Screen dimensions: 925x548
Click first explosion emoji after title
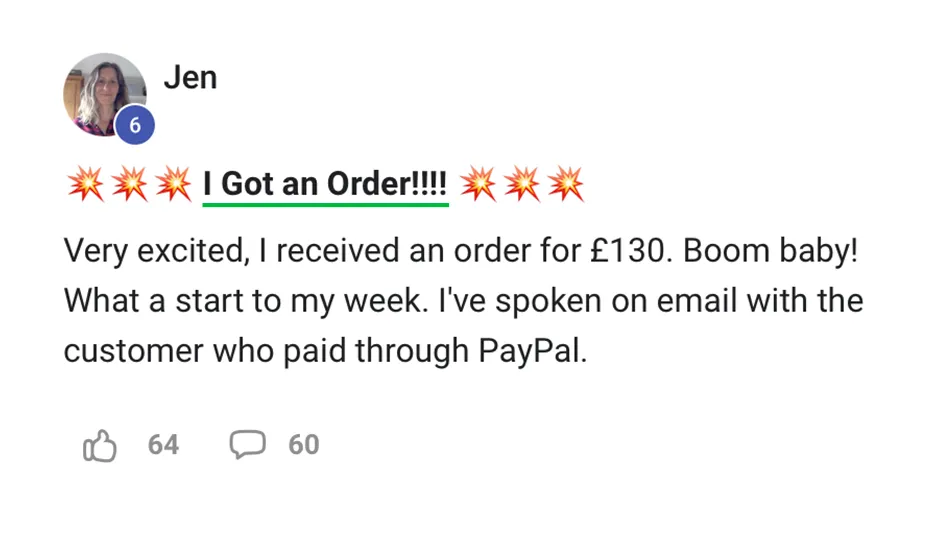click(x=478, y=184)
